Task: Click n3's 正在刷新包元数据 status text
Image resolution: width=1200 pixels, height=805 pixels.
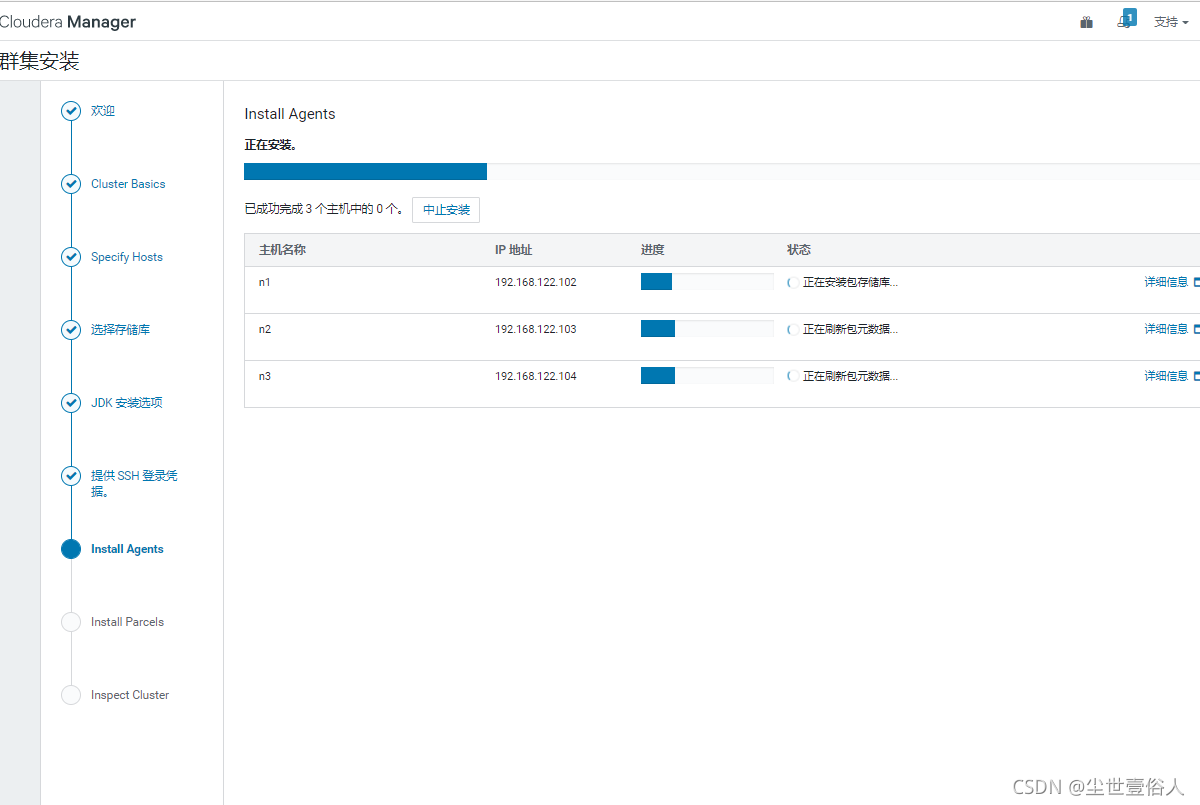Action: click(x=850, y=376)
